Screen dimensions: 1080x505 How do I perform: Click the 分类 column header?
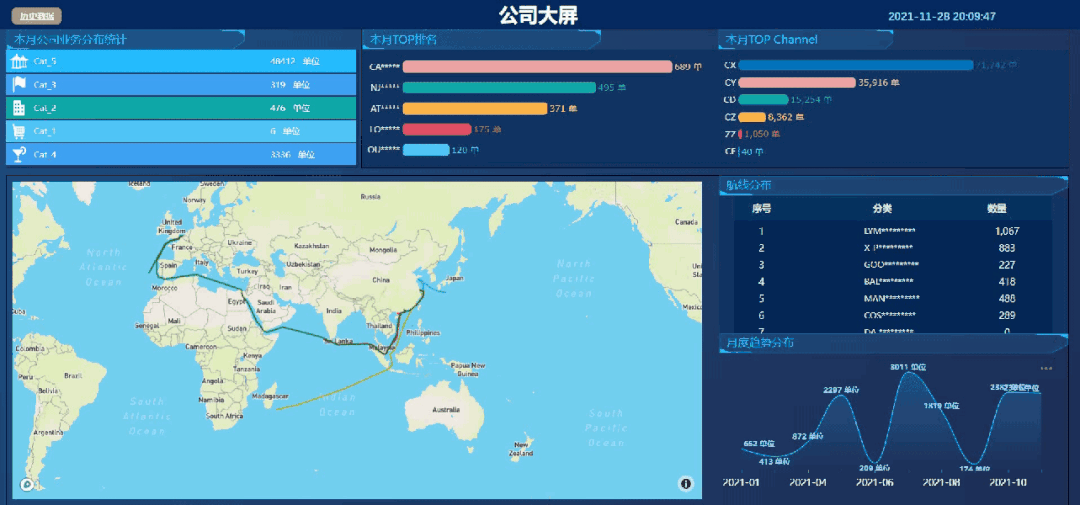(882, 209)
